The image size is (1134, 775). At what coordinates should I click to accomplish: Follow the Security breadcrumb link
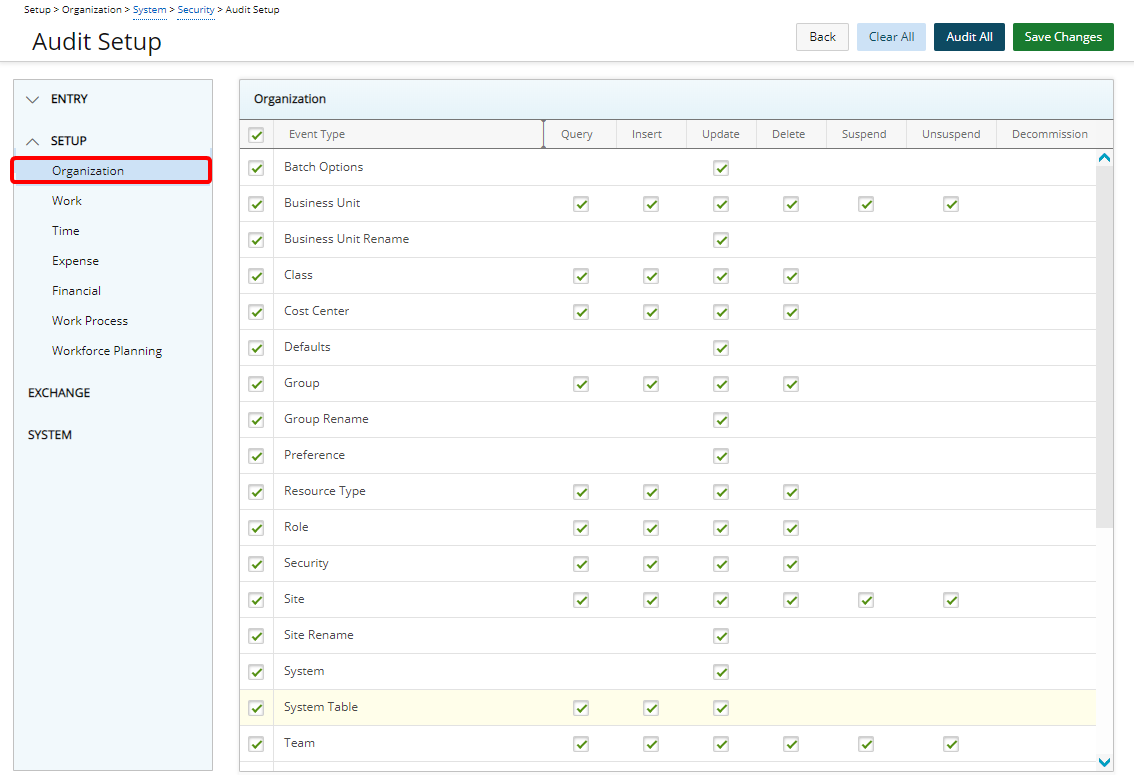[x=195, y=10]
